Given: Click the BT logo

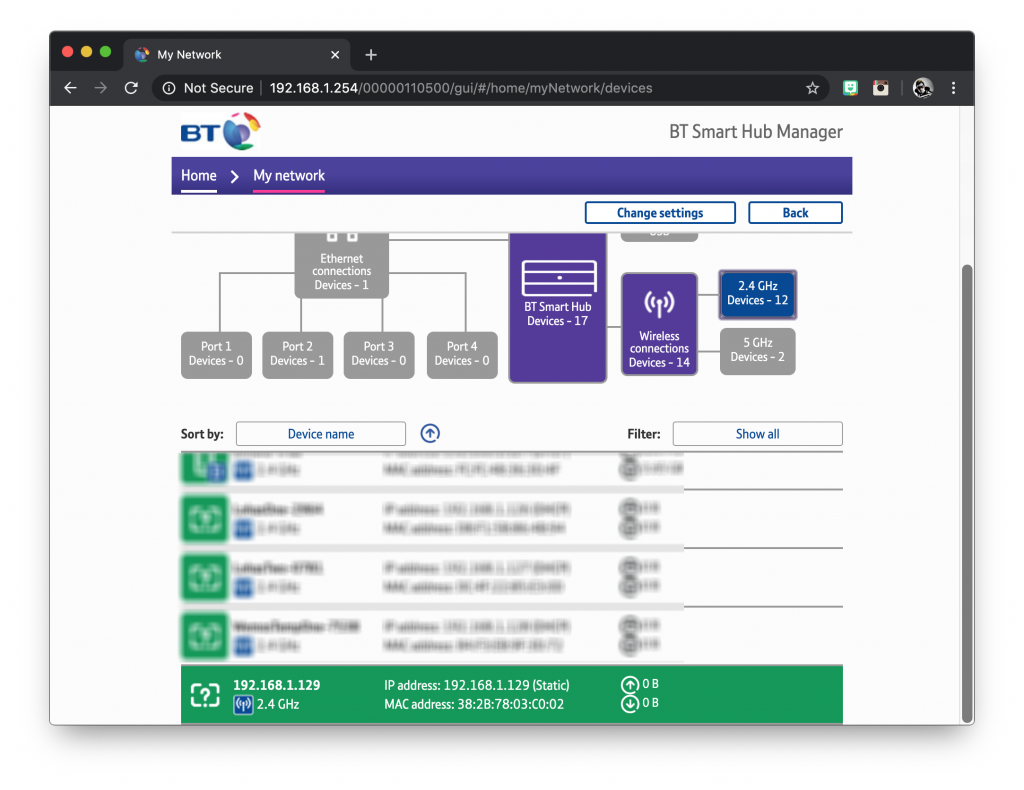Looking at the screenshot, I should pos(220,132).
